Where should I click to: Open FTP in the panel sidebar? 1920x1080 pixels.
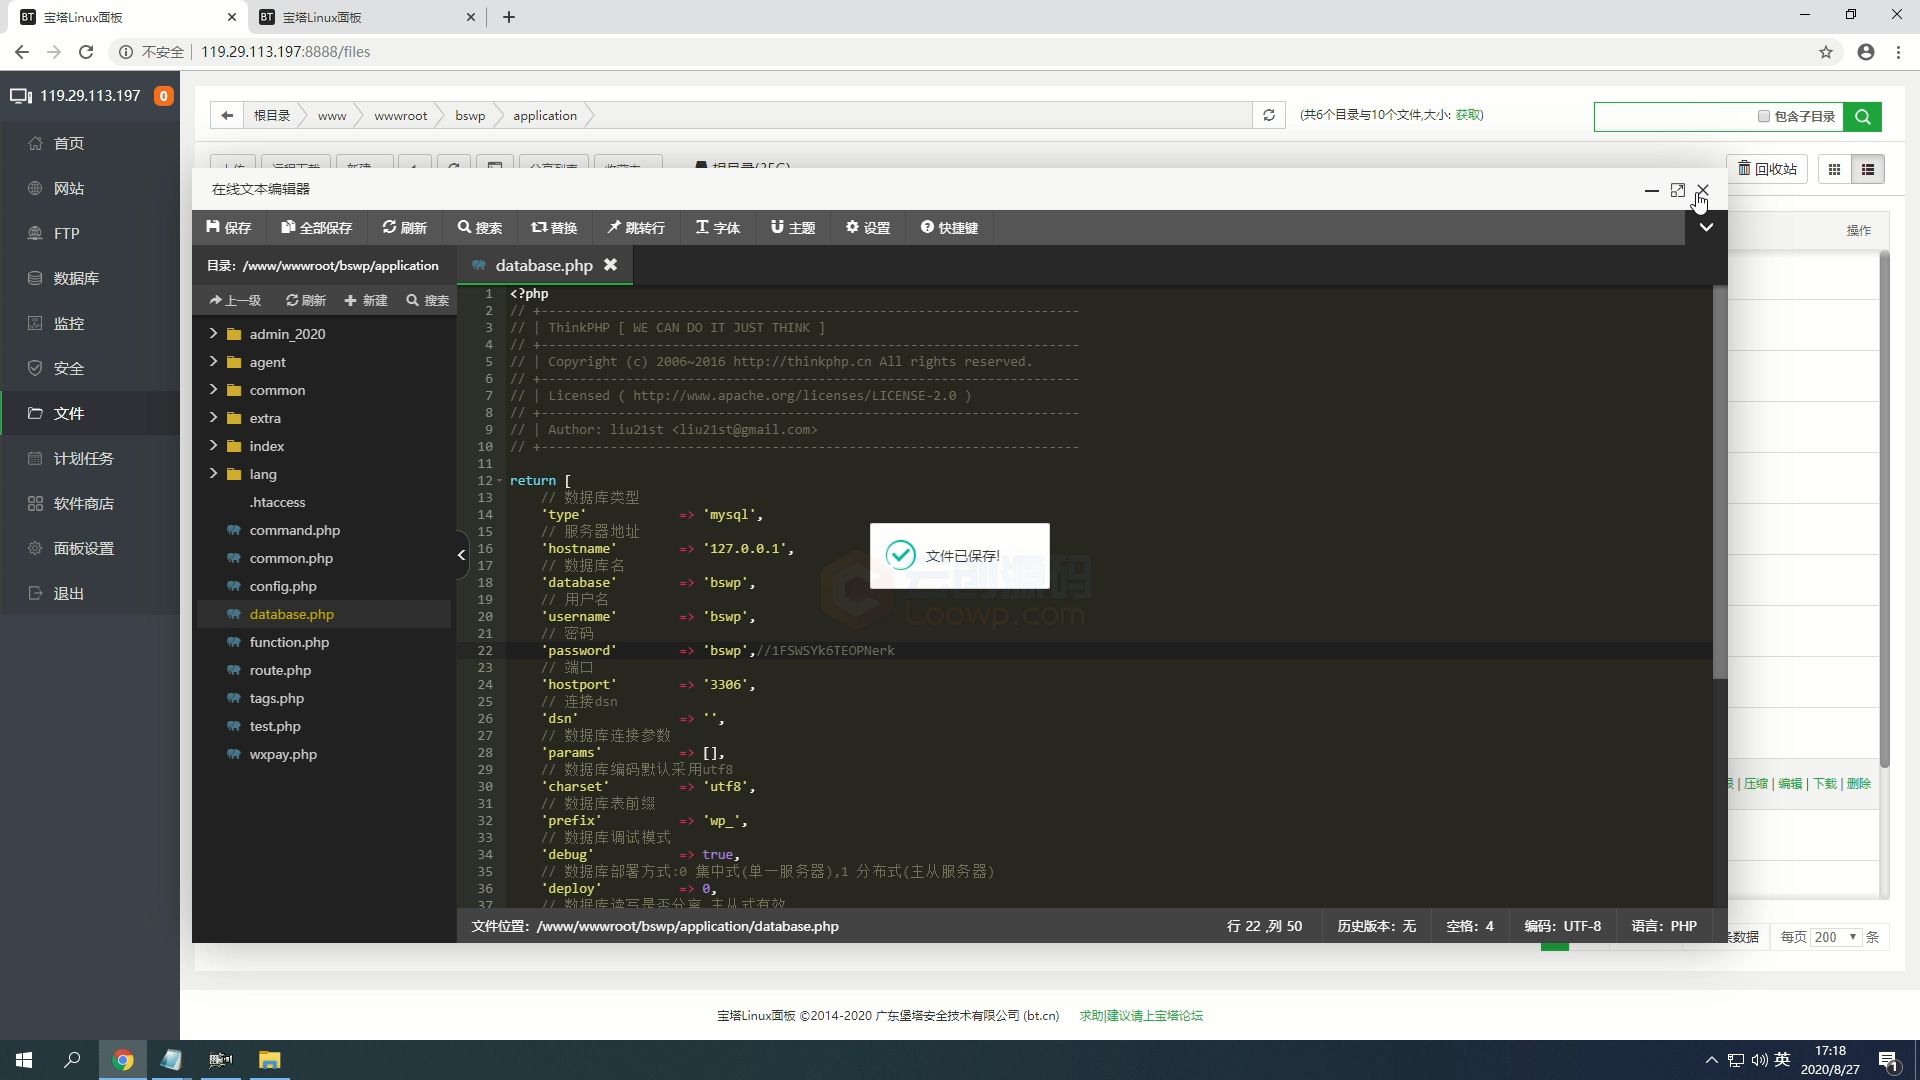(x=66, y=233)
